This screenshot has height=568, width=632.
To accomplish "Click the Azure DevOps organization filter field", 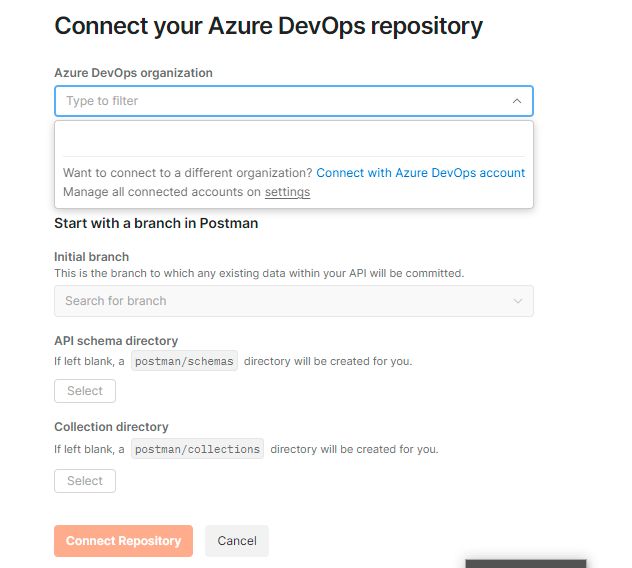I will pos(293,101).
